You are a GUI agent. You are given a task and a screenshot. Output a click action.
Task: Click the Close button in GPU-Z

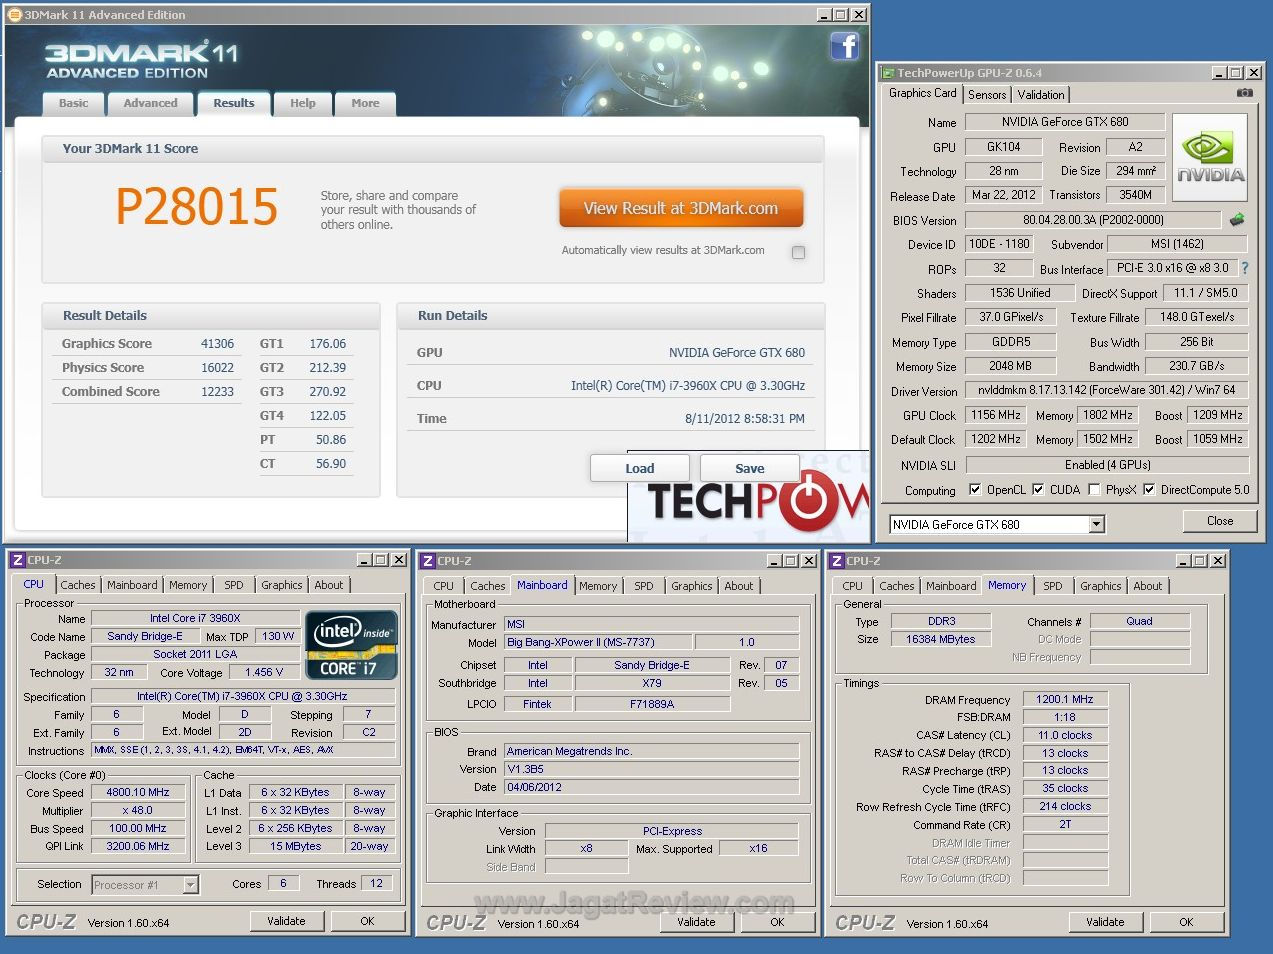point(1219,521)
